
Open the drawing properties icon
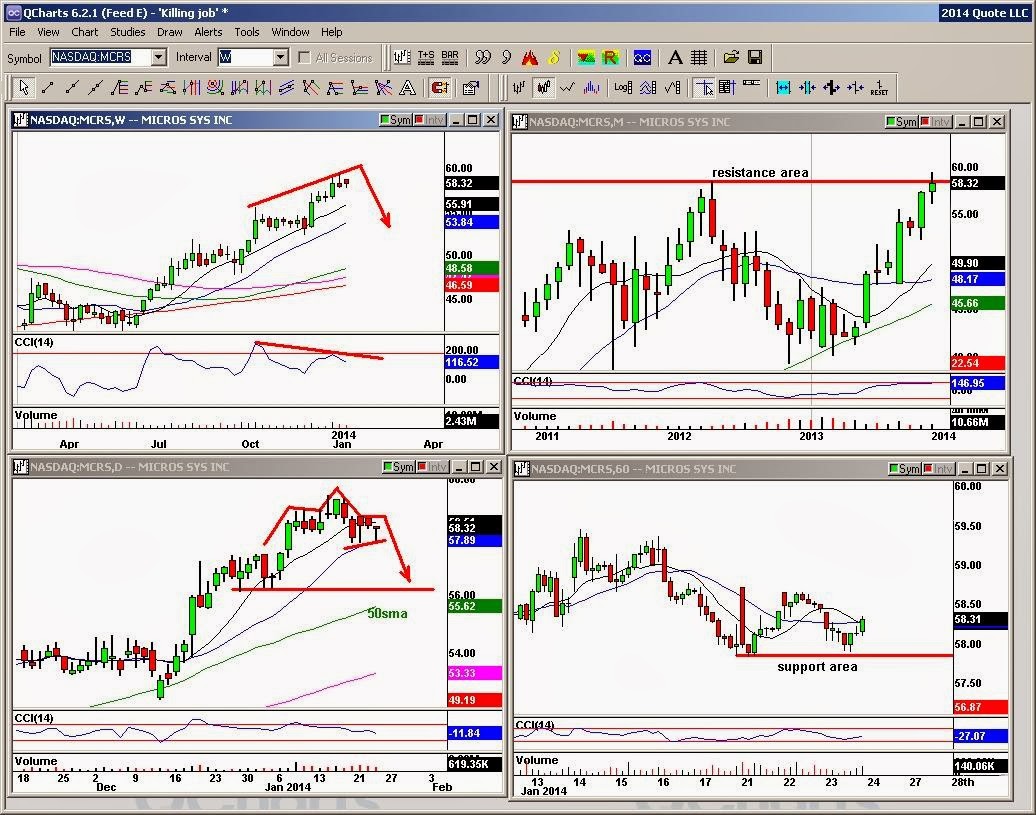[470, 87]
